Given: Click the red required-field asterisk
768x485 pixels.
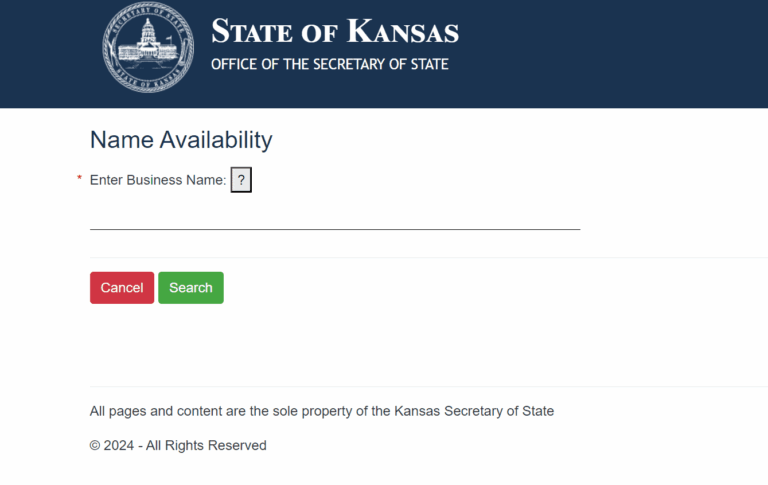Looking at the screenshot, I should pyautogui.click(x=79, y=179).
